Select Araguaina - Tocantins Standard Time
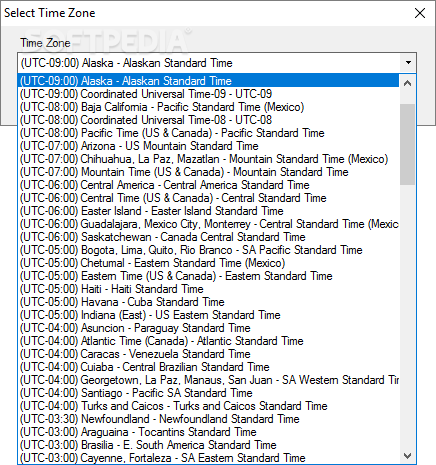Viewport: 436px width, 465px height. pos(209,432)
